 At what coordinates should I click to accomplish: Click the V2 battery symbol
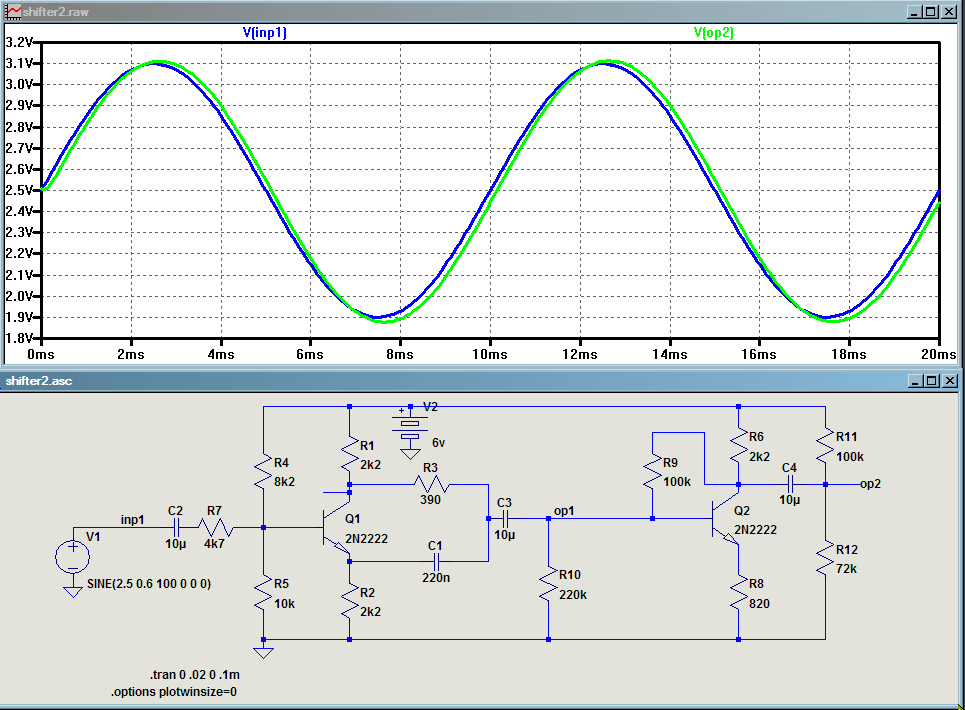[409, 429]
